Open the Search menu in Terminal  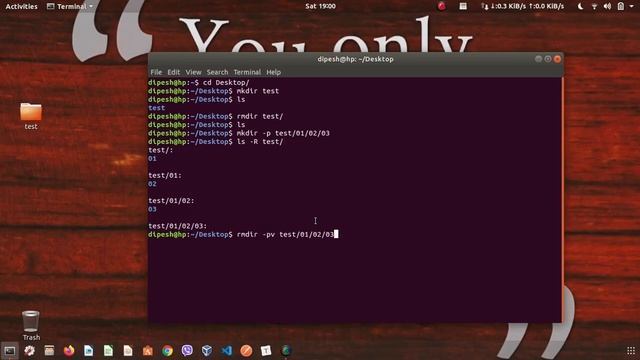(217, 72)
